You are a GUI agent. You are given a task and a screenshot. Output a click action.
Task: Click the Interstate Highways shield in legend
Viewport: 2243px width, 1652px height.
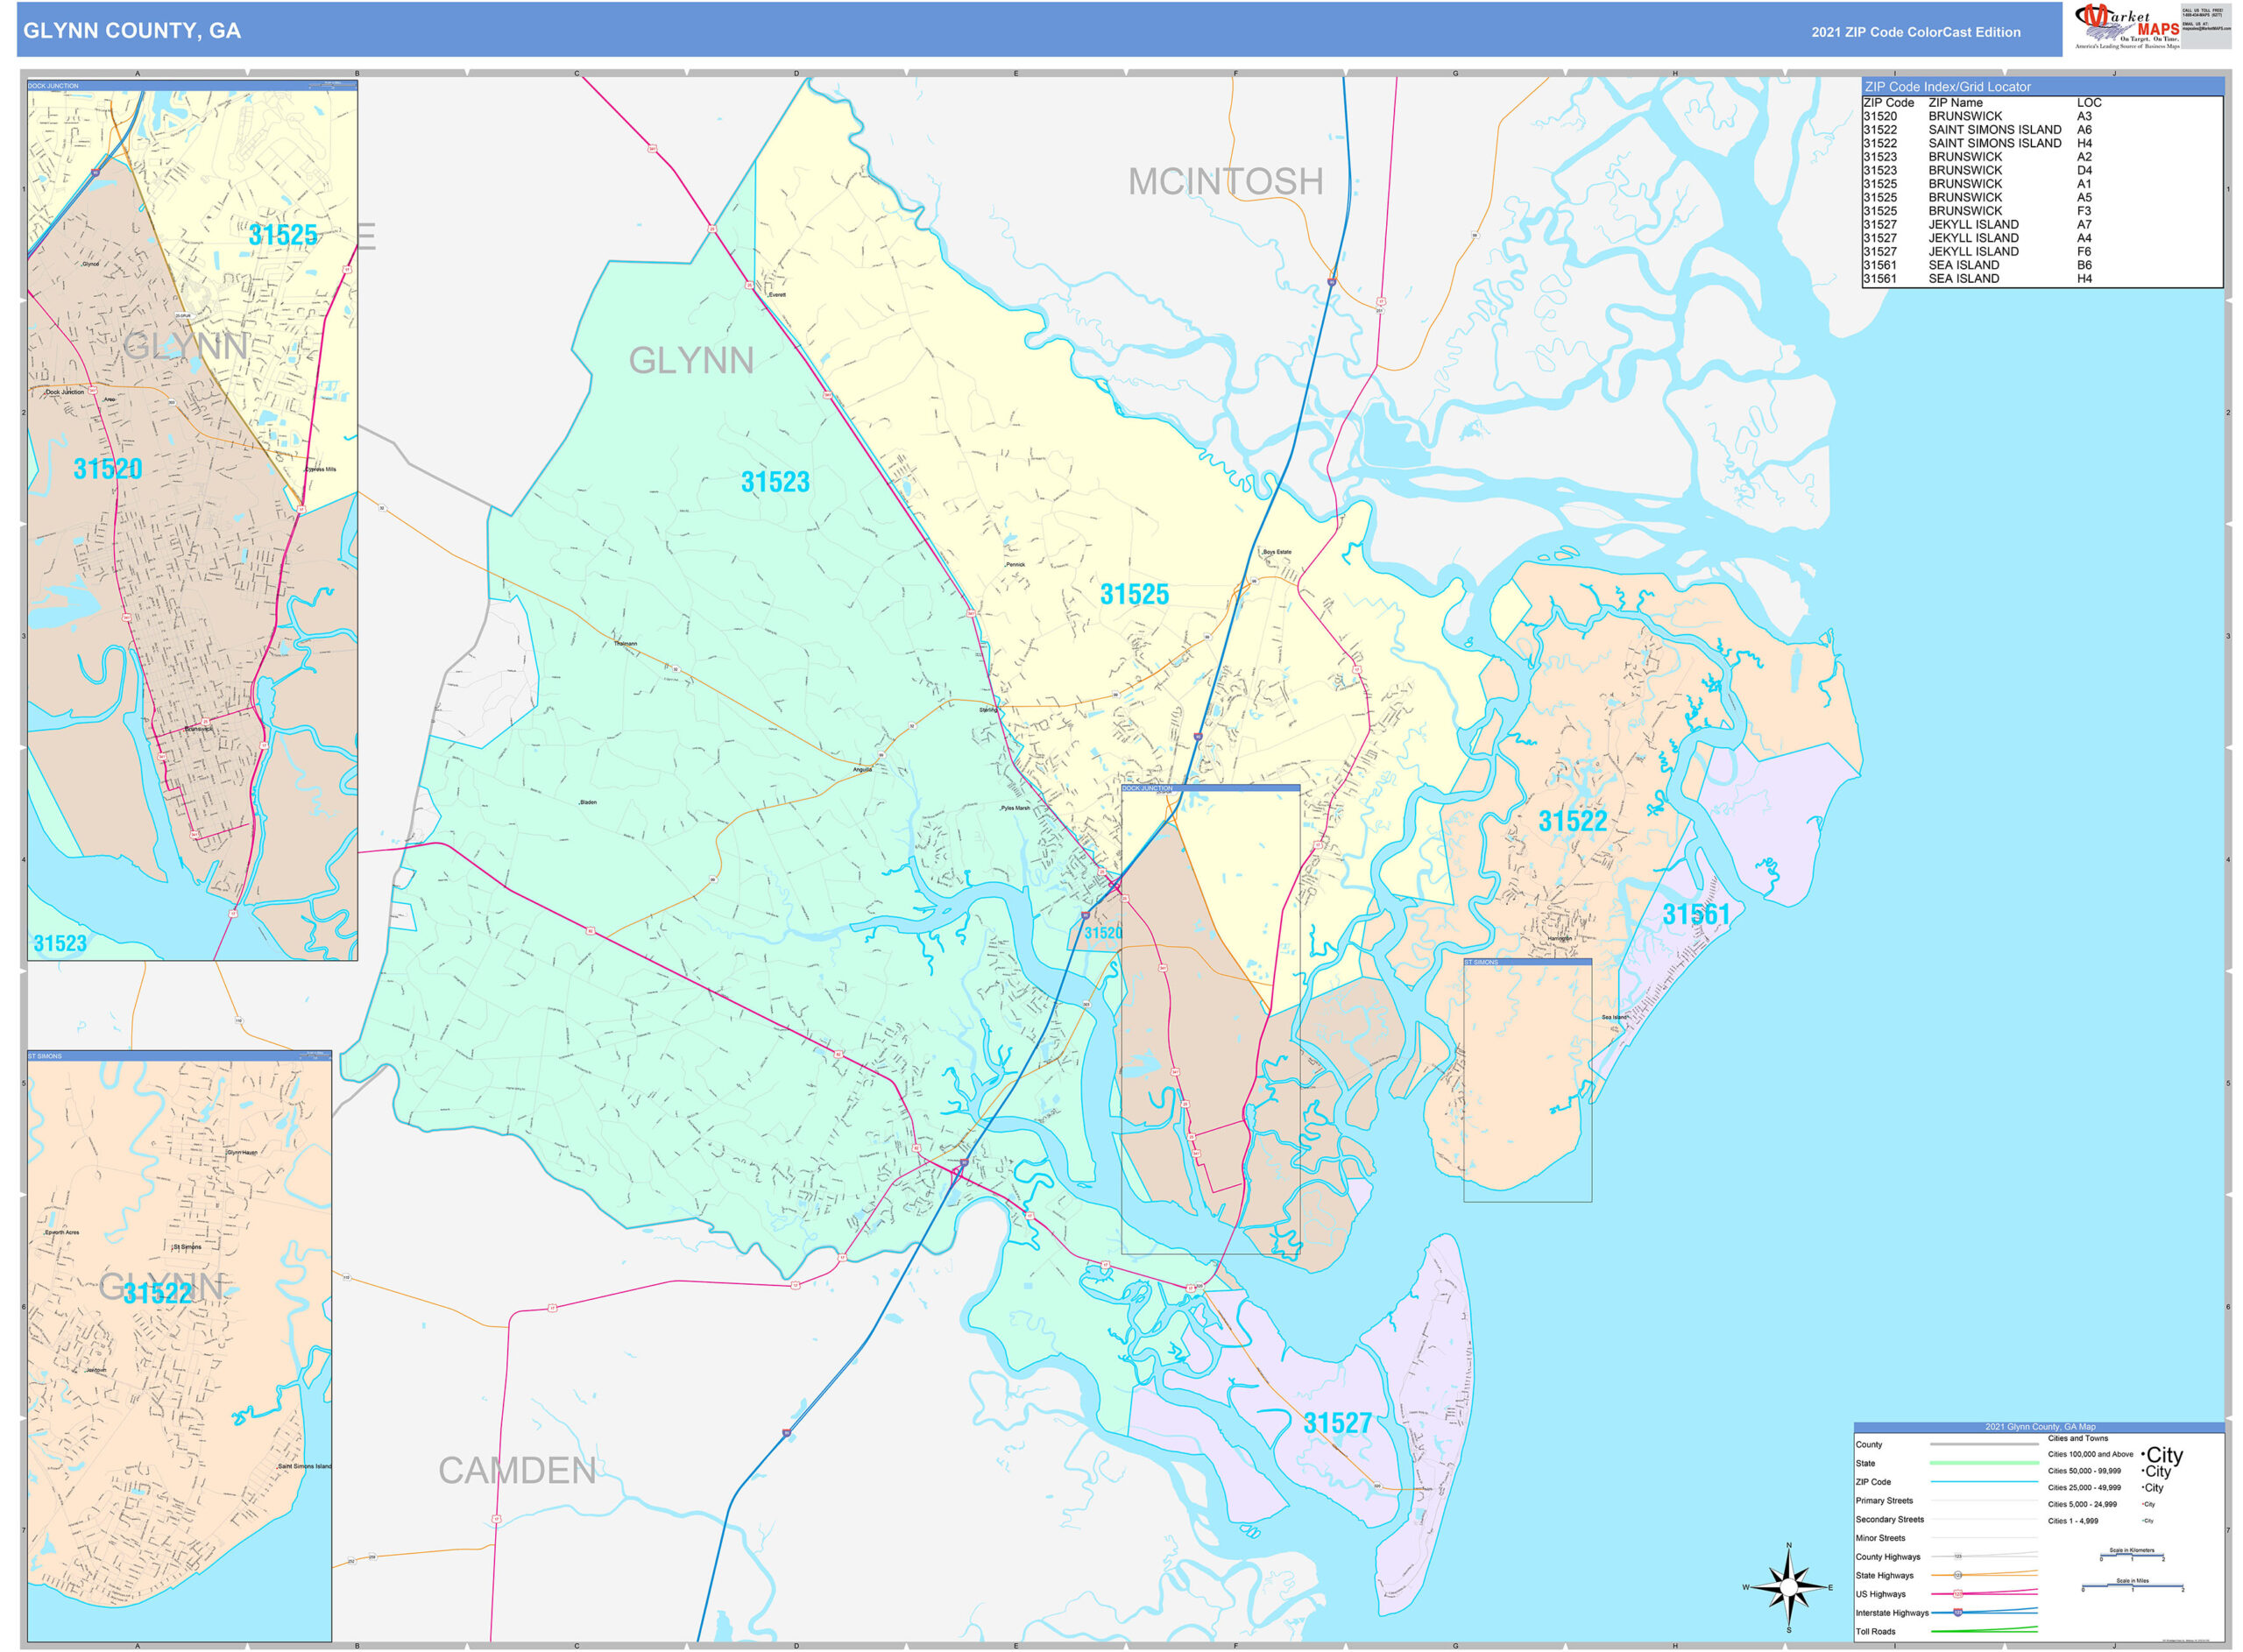tap(1957, 1612)
